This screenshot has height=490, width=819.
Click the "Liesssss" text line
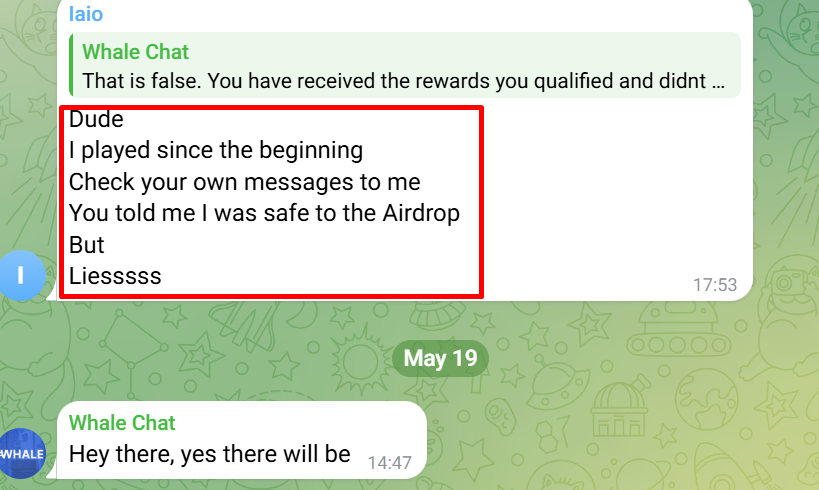(115, 276)
